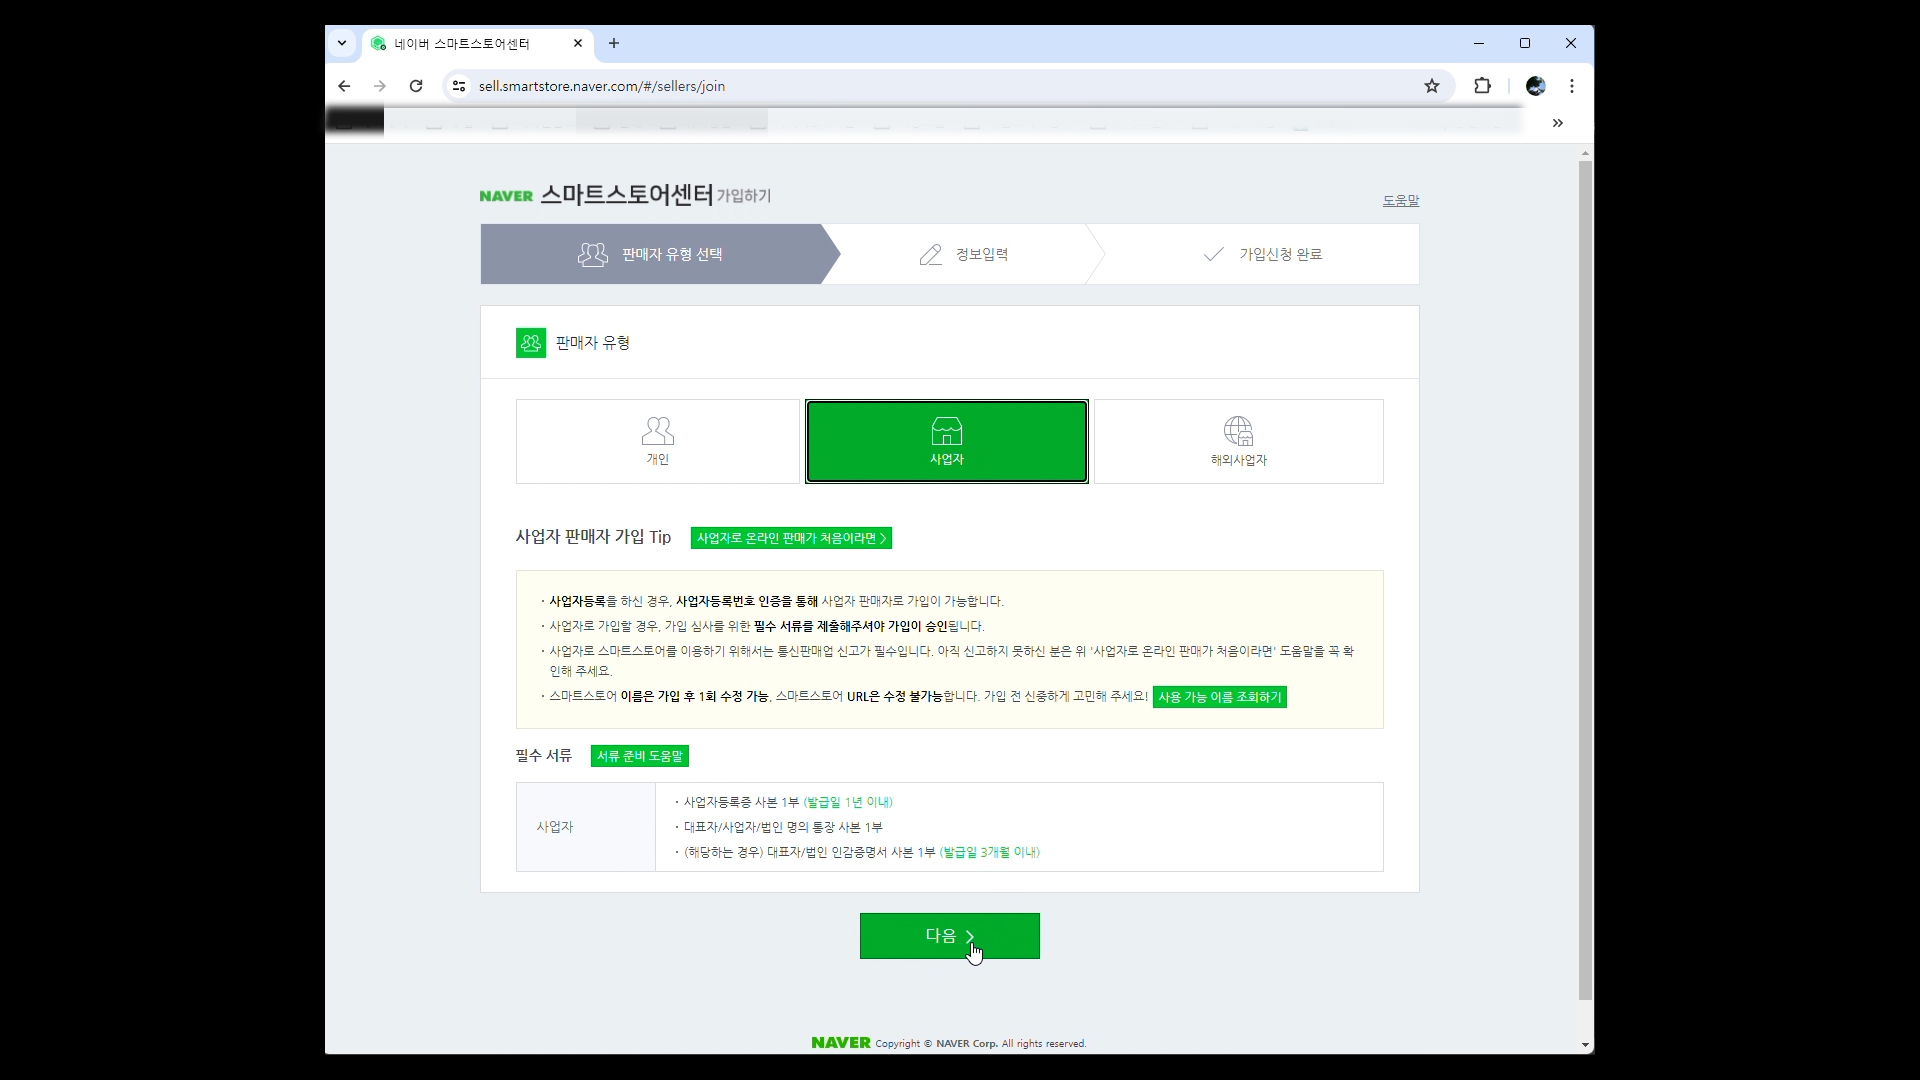Select the 개인 seller type card
Image resolution: width=1920 pixels, height=1080 pixels.
coord(657,441)
